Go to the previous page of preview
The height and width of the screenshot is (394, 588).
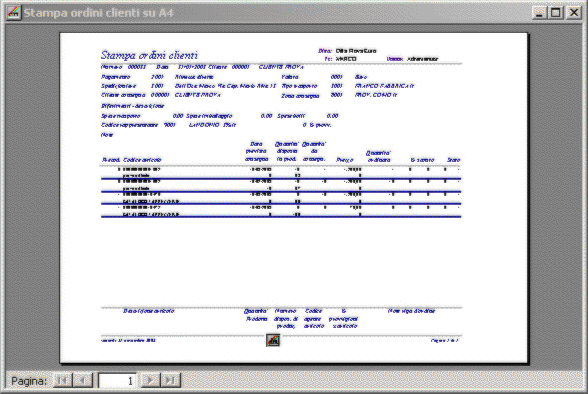[82, 381]
